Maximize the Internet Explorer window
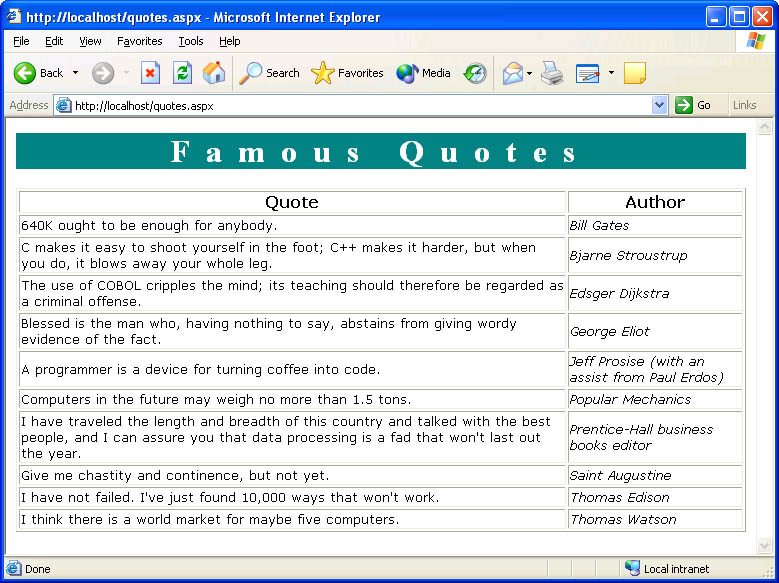This screenshot has height=583, width=779. pyautogui.click(x=739, y=17)
